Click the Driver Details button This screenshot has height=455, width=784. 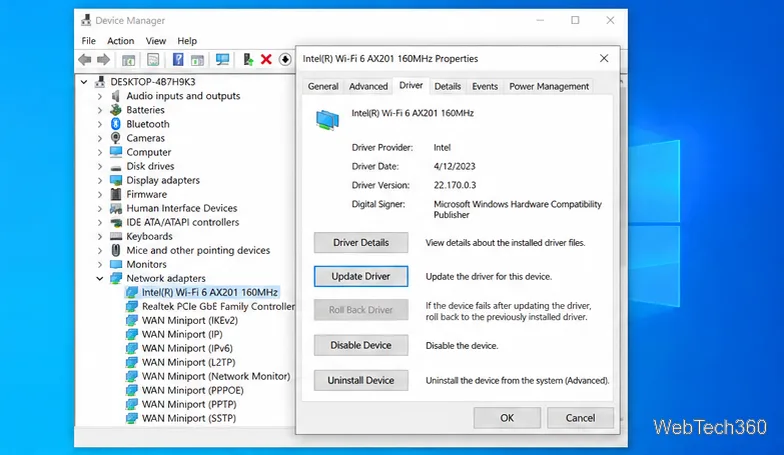(x=361, y=242)
